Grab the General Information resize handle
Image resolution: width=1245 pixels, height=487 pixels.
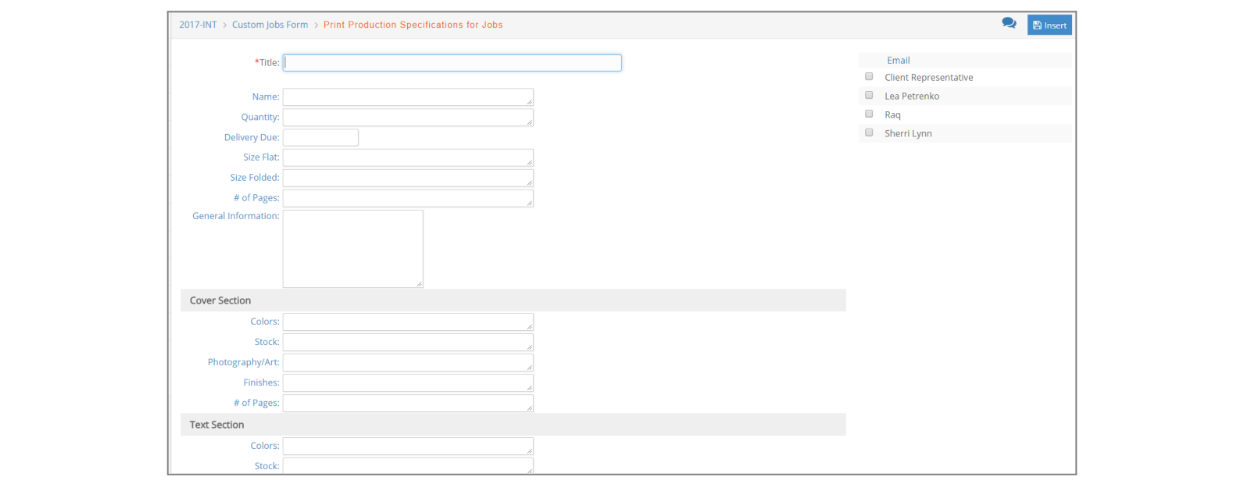pos(419,284)
